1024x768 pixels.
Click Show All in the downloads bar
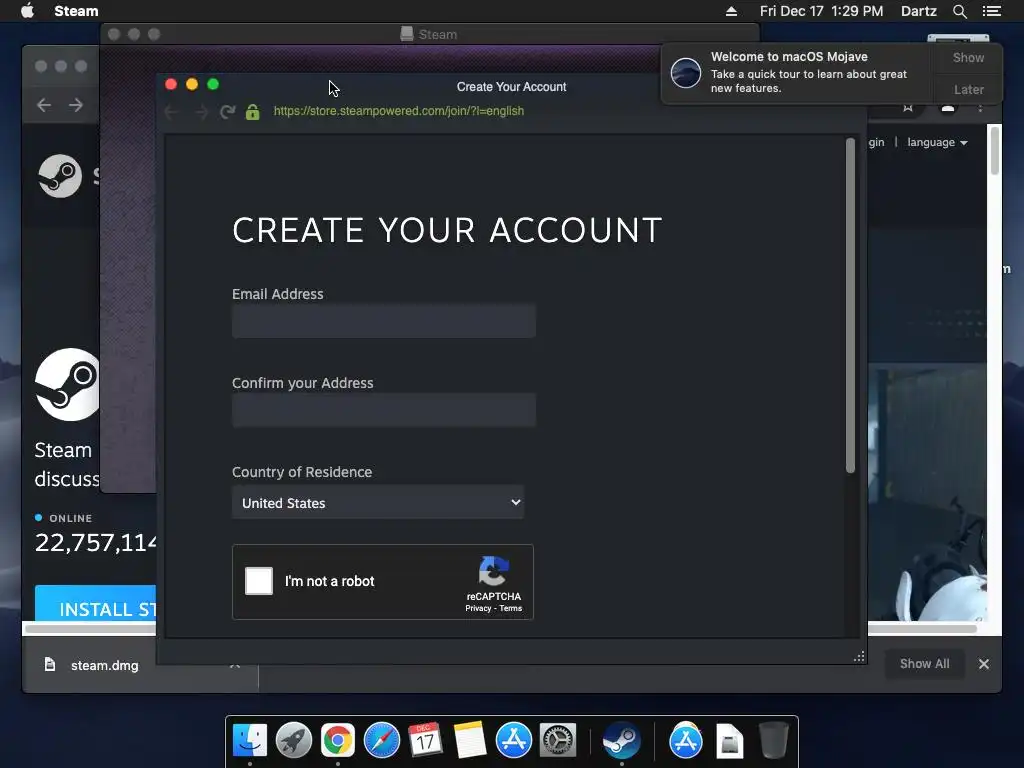pyautogui.click(x=924, y=664)
